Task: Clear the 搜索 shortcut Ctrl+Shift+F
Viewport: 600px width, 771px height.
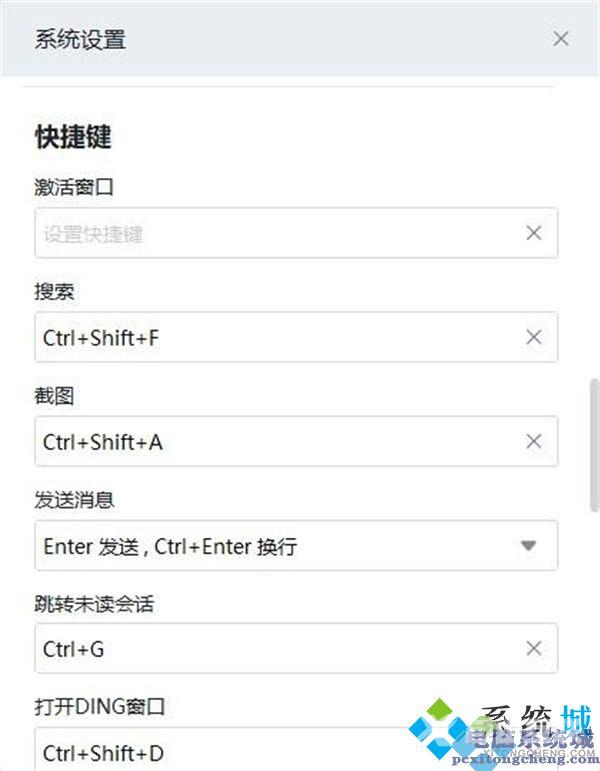Action: pyautogui.click(x=534, y=337)
